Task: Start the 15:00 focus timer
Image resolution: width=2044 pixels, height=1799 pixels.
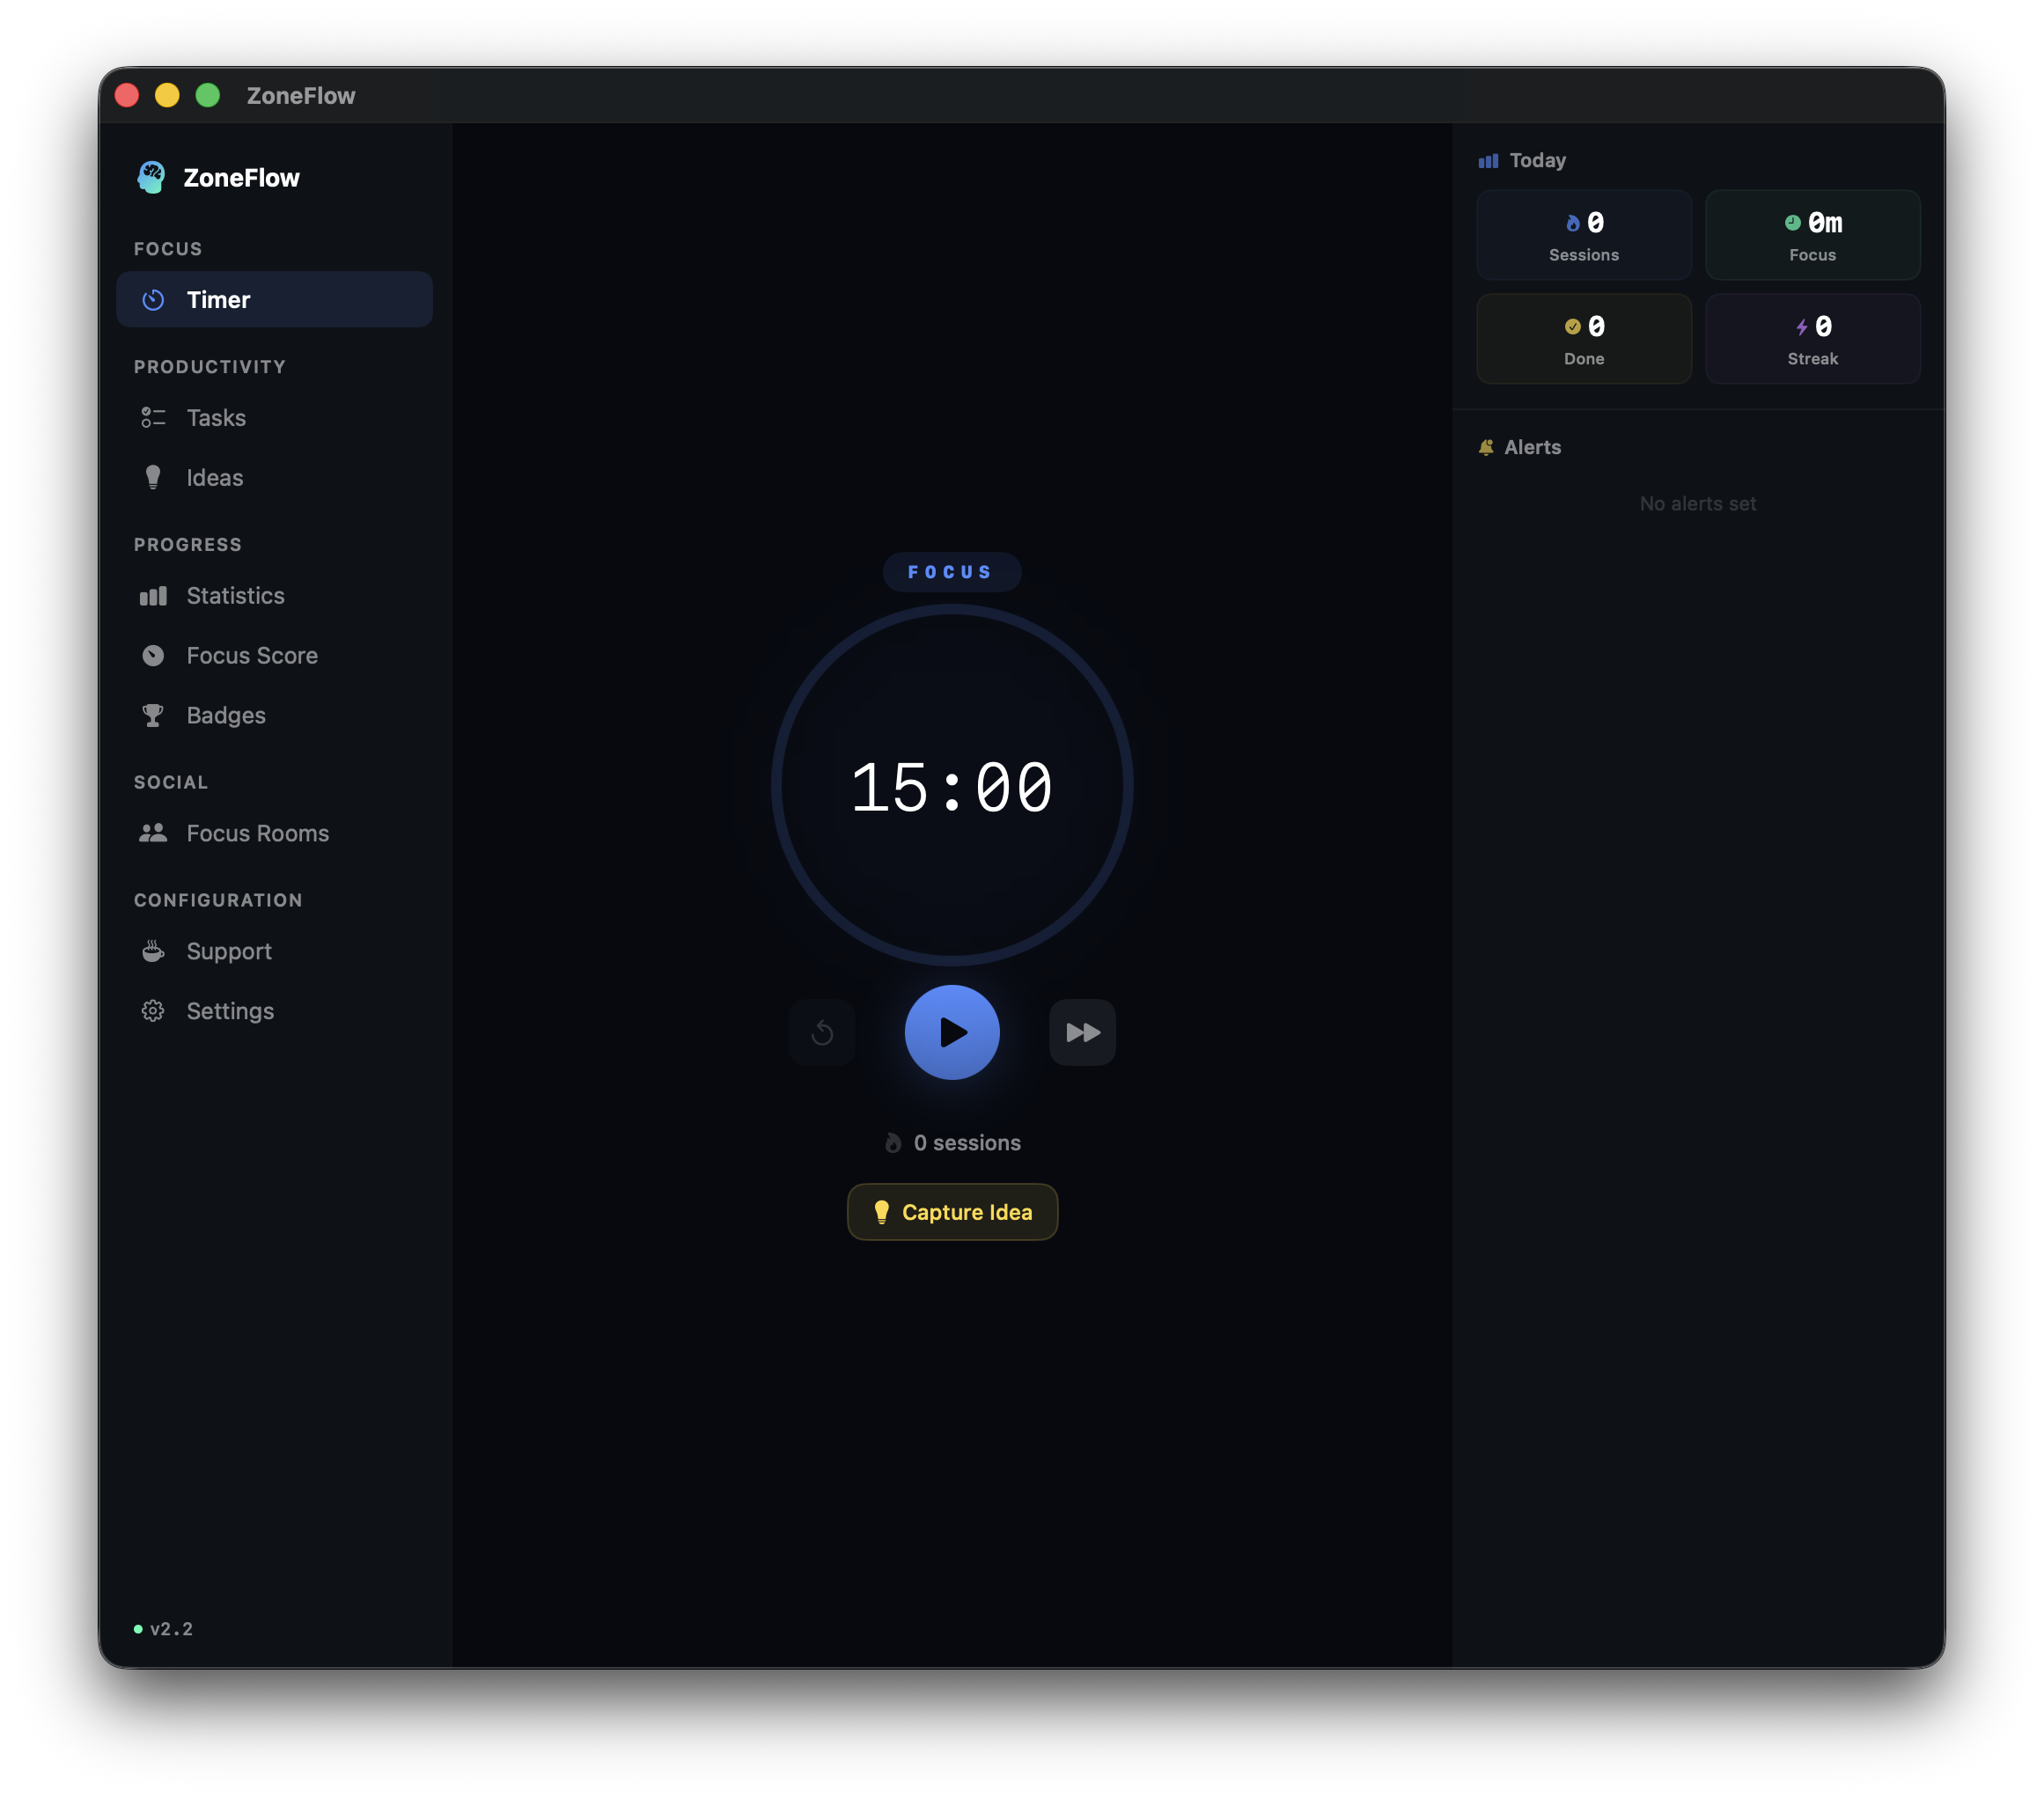Action: pos(952,1032)
